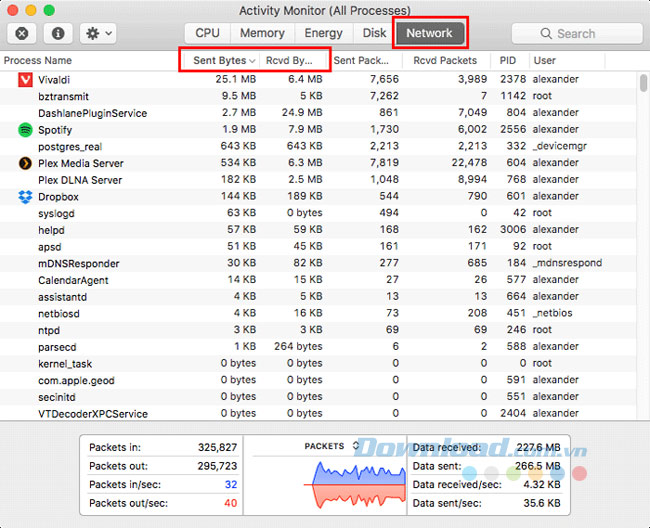
Task: Open the Energy tab
Action: click(323, 33)
